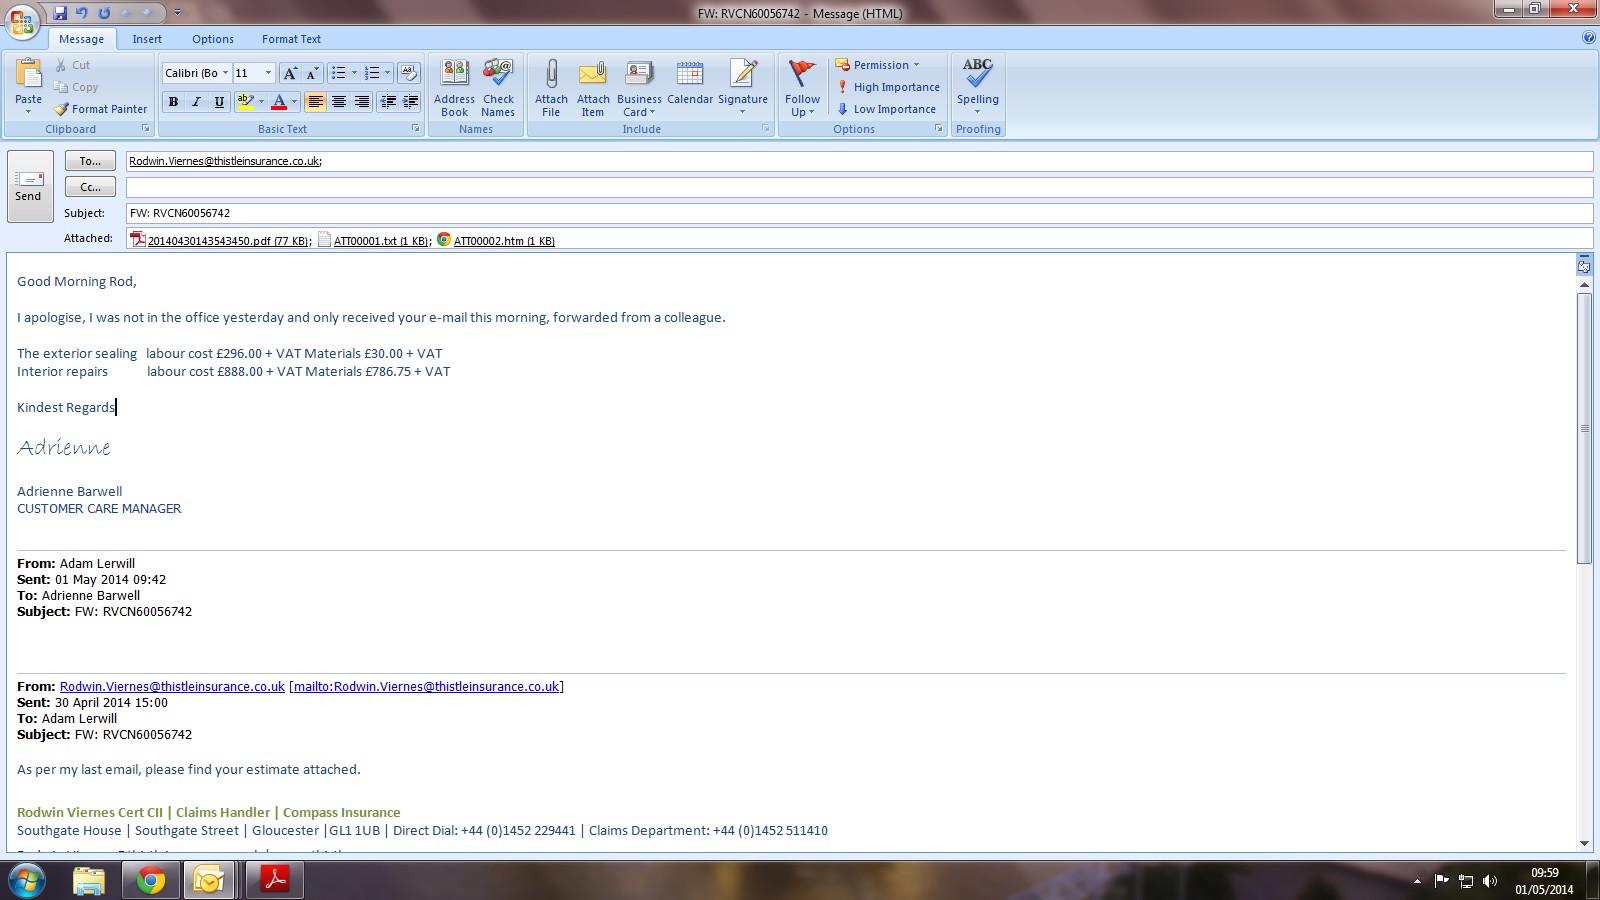
Task: Toggle High Importance flag
Action: coord(888,87)
